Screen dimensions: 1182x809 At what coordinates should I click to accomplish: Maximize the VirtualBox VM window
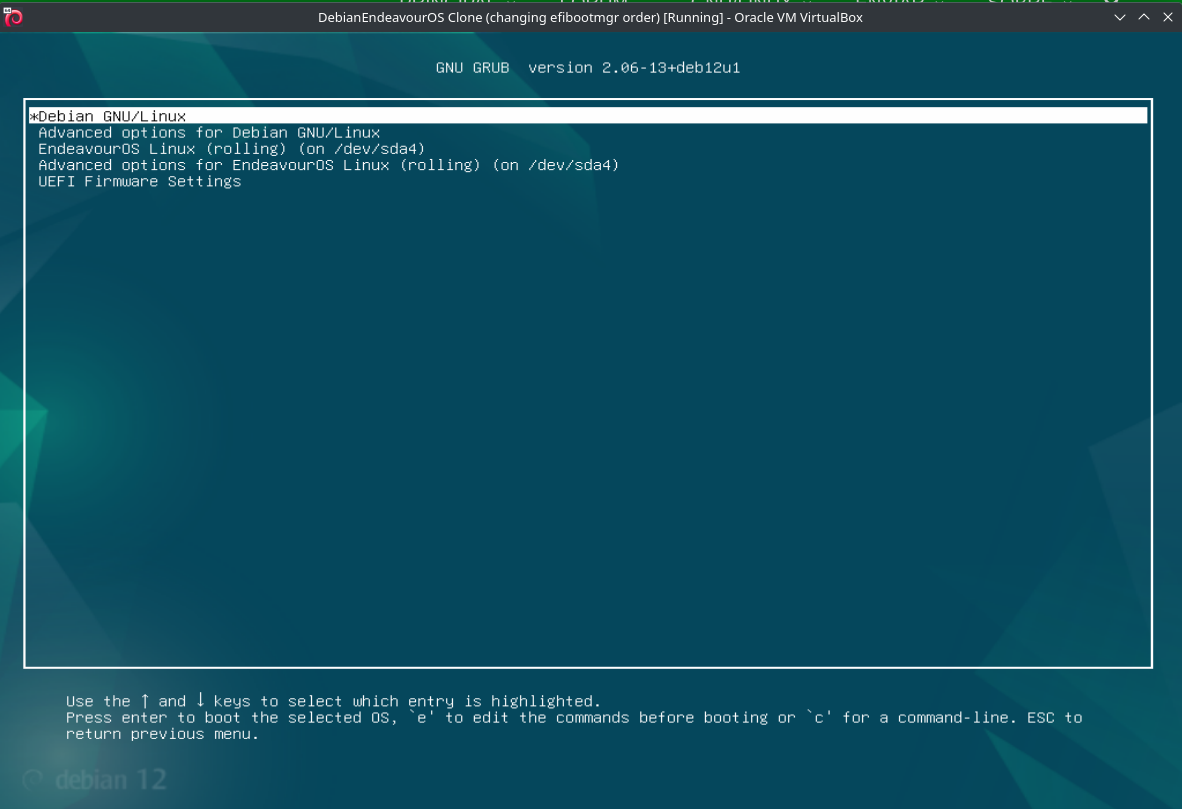click(1144, 17)
